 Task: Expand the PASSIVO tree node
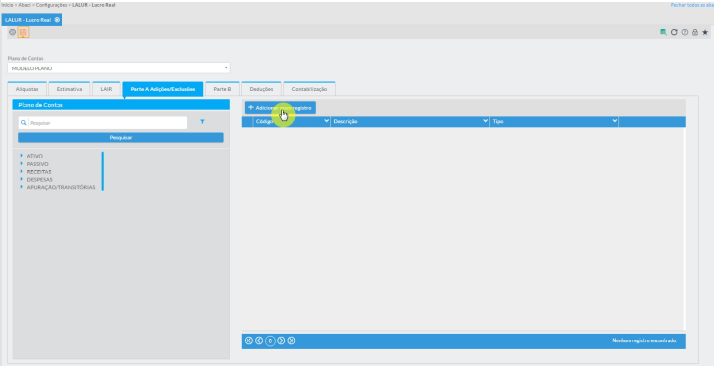coord(21,163)
